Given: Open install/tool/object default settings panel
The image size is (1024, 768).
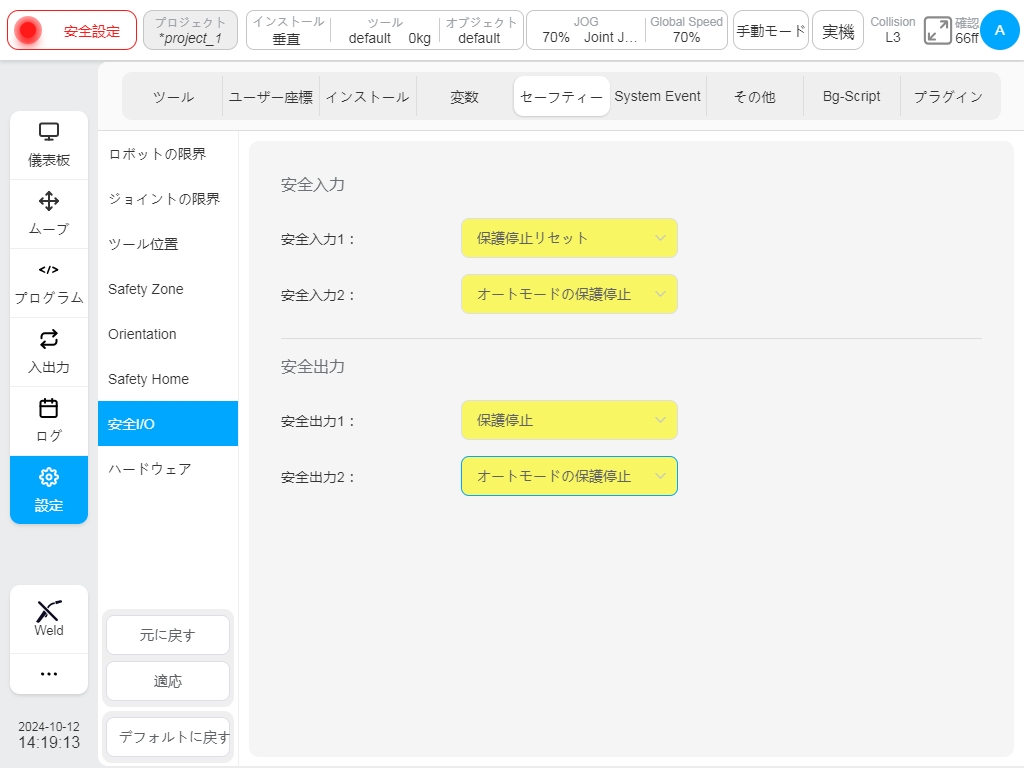Looking at the screenshot, I should (385, 30).
